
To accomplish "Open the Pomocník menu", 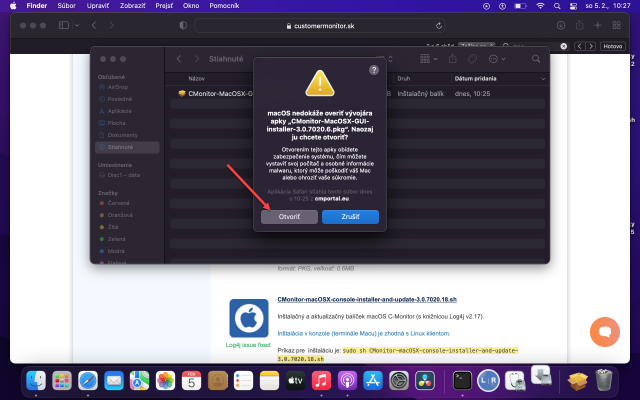I will click(224, 6).
